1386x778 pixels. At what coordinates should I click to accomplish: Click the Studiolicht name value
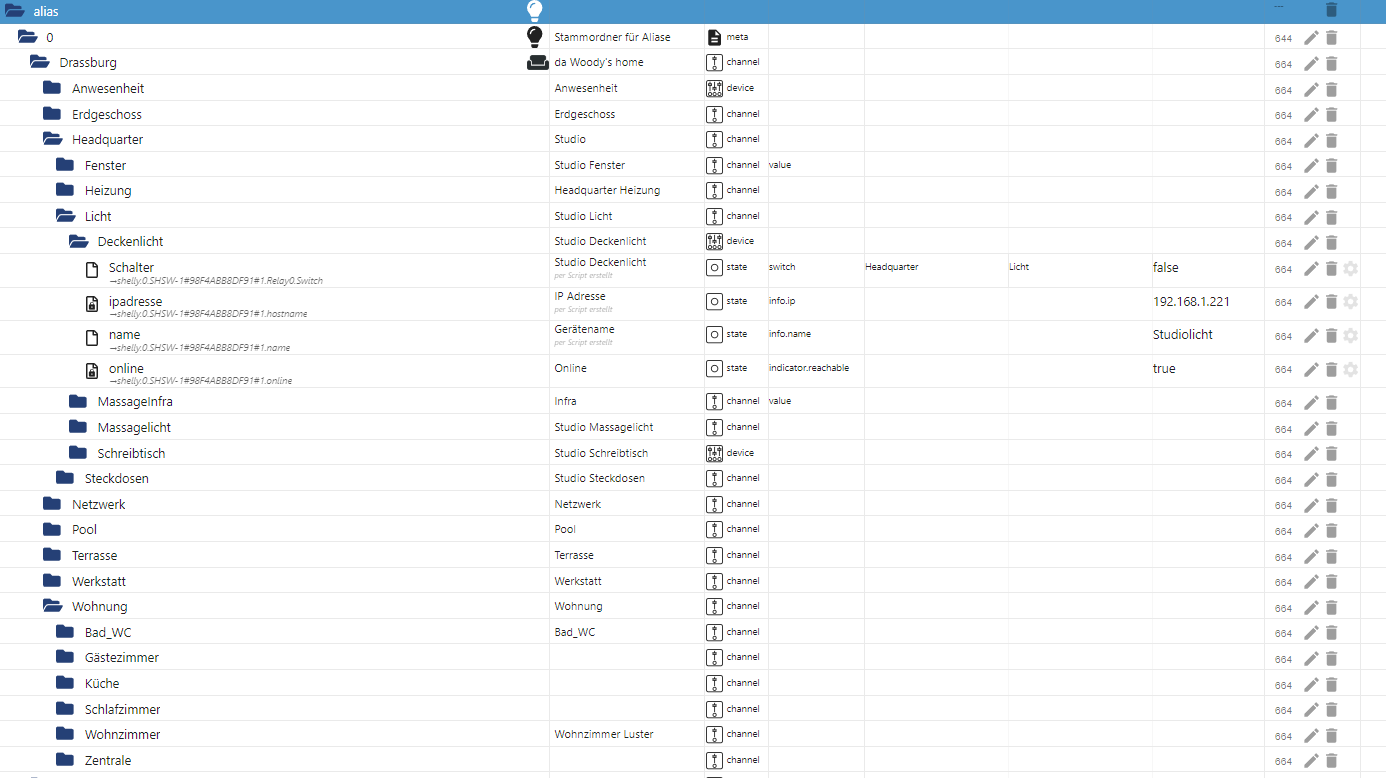(x=1183, y=335)
